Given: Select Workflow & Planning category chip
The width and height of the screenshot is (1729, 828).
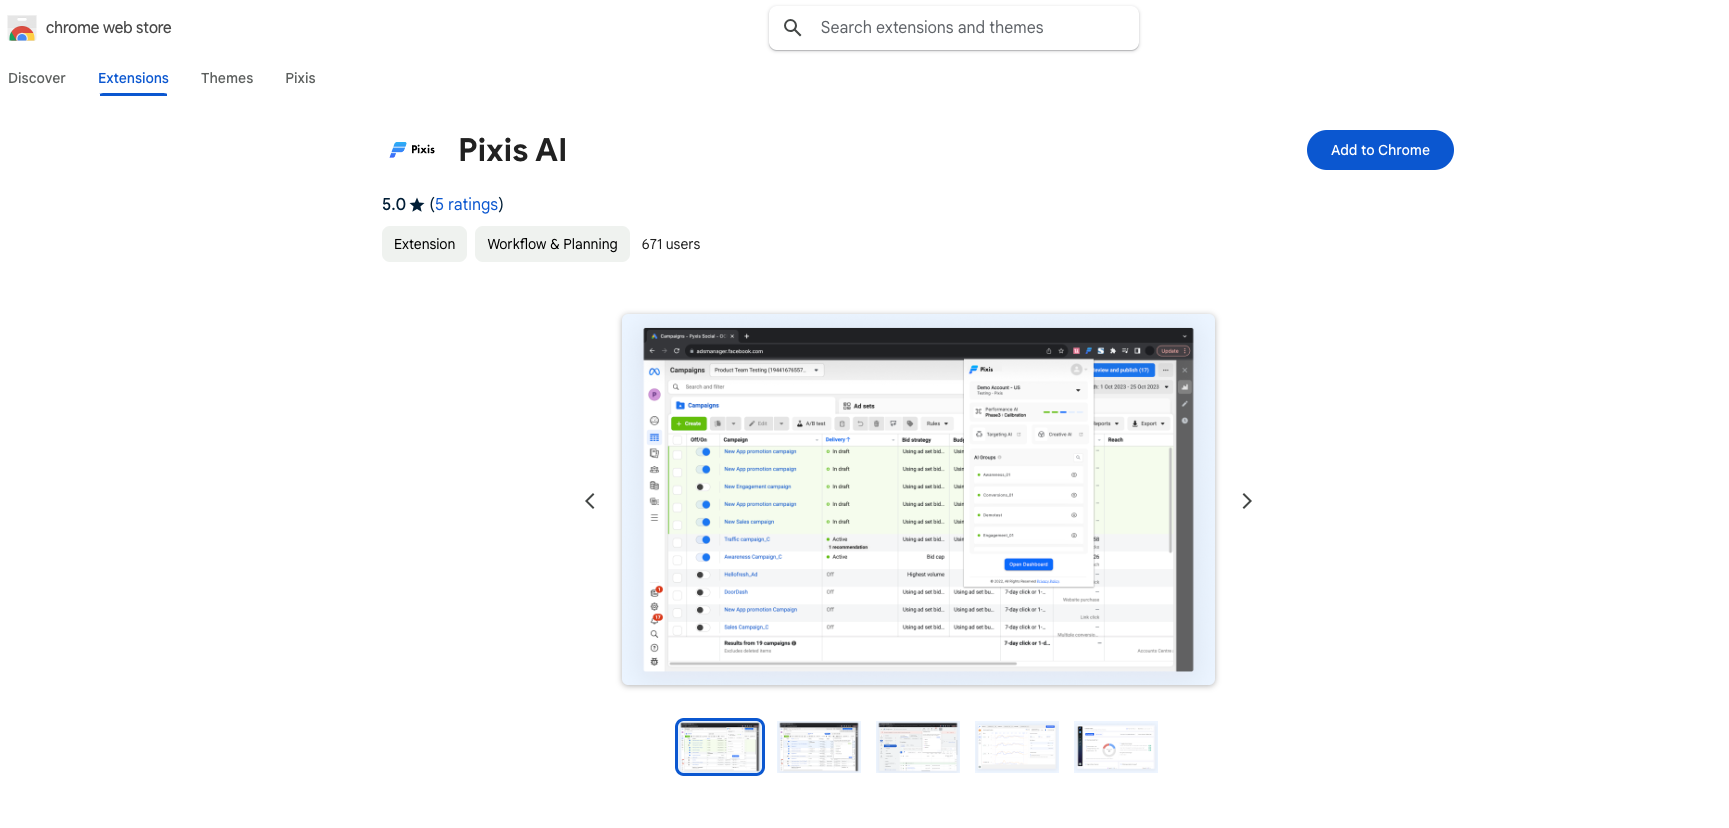Looking at the screenshot, I should [x=552, y=244].
